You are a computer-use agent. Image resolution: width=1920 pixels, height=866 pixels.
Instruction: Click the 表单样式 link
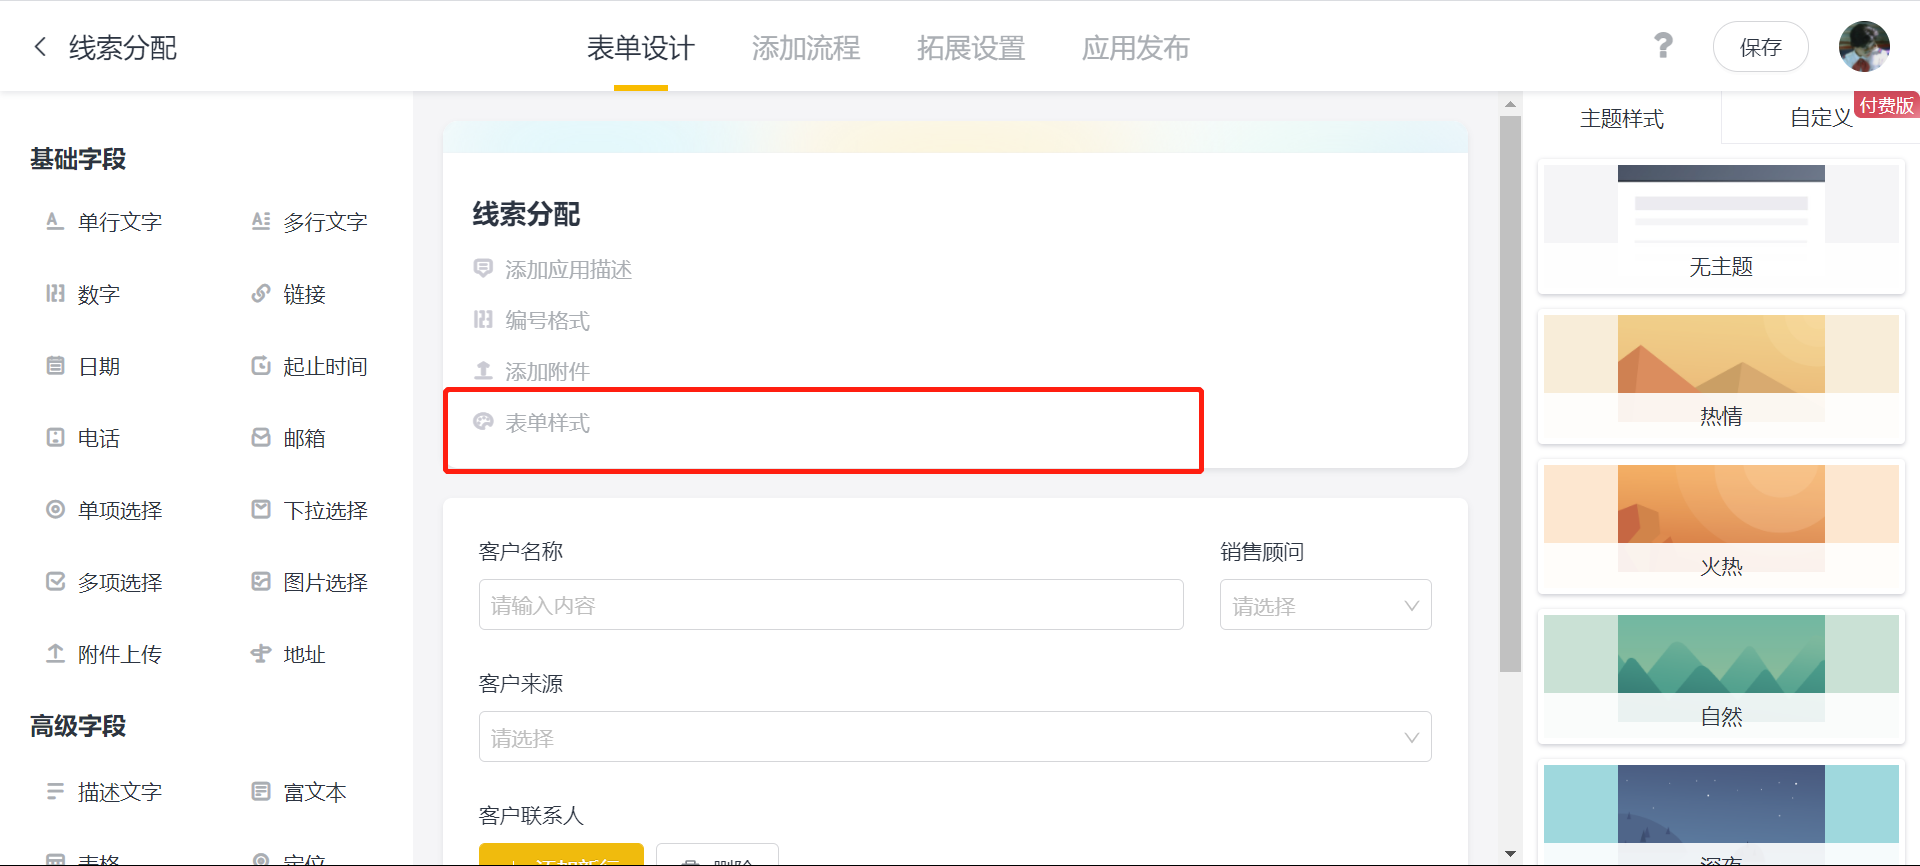coord(547,423)
